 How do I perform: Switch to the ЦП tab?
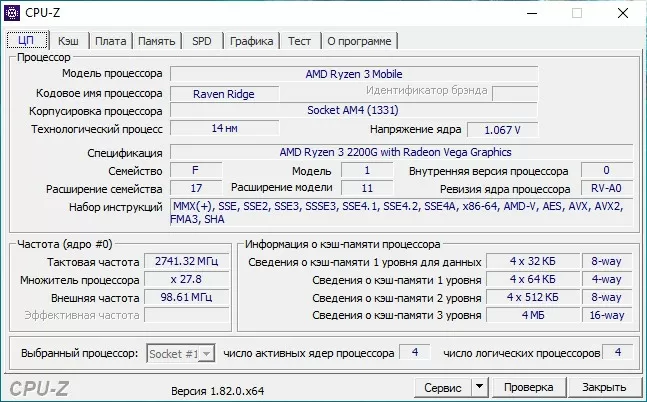pos(27,41)
